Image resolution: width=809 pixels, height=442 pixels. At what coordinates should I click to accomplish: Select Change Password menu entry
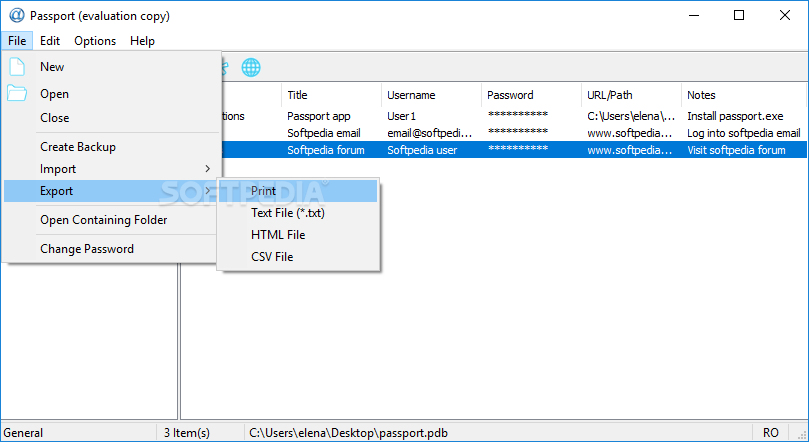87,249
